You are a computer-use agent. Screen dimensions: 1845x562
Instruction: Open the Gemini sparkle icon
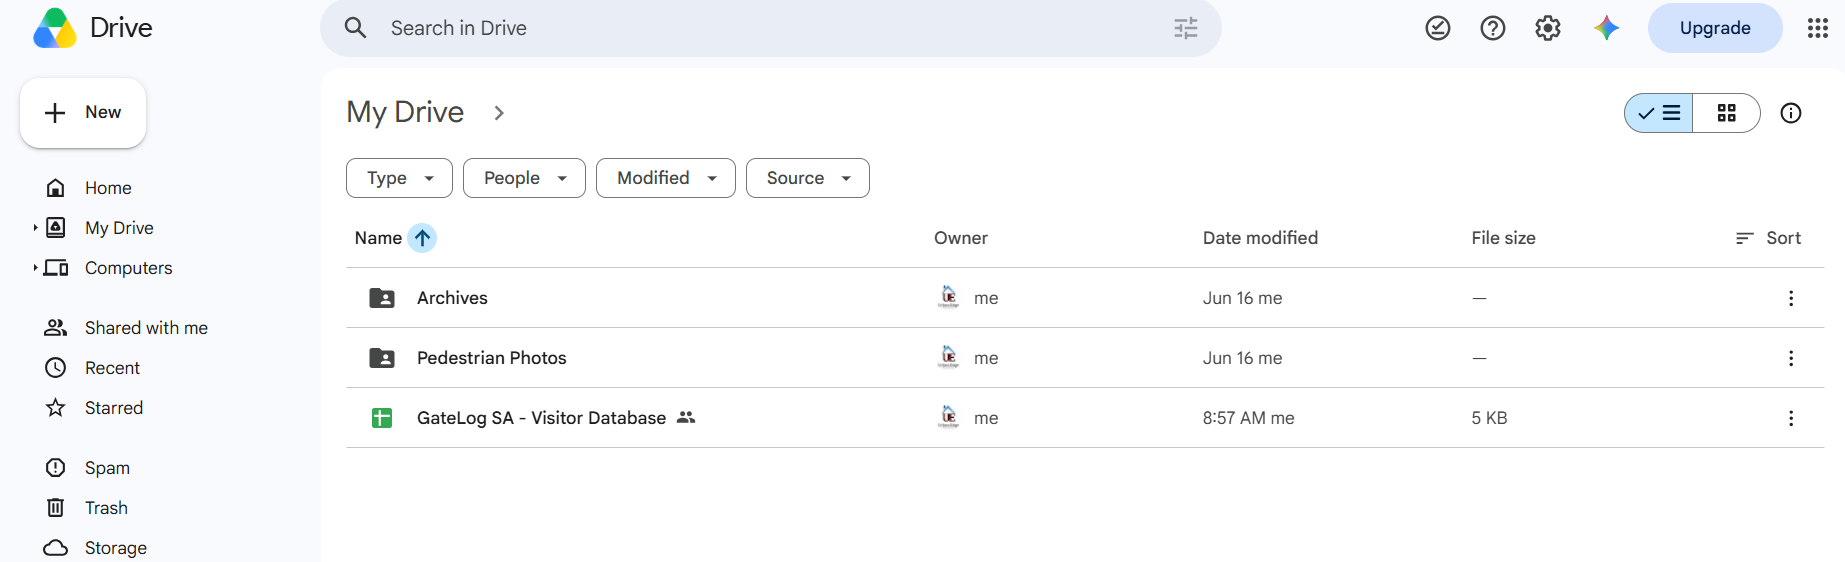1607,28
